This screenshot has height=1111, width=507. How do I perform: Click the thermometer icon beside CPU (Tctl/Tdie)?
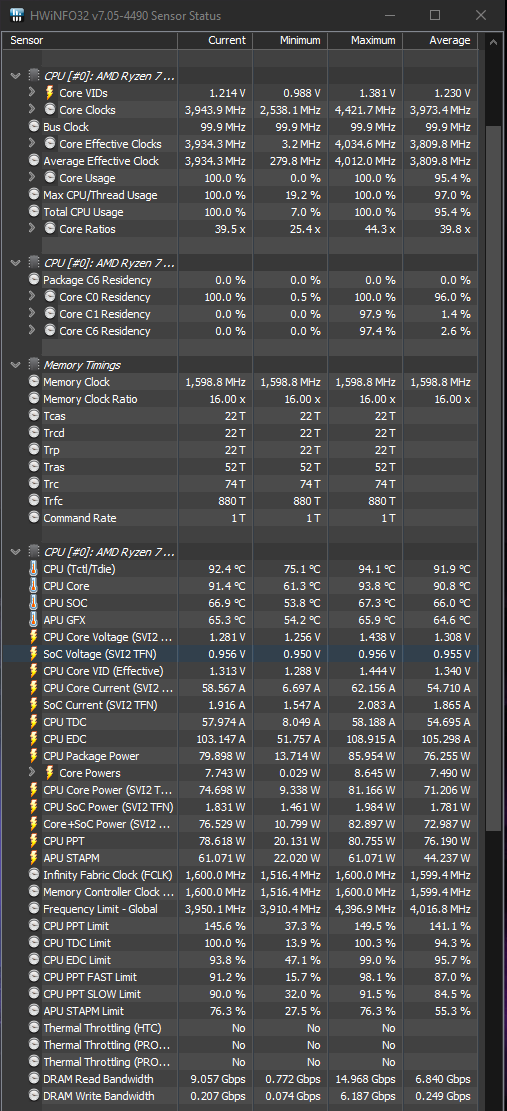34,569
